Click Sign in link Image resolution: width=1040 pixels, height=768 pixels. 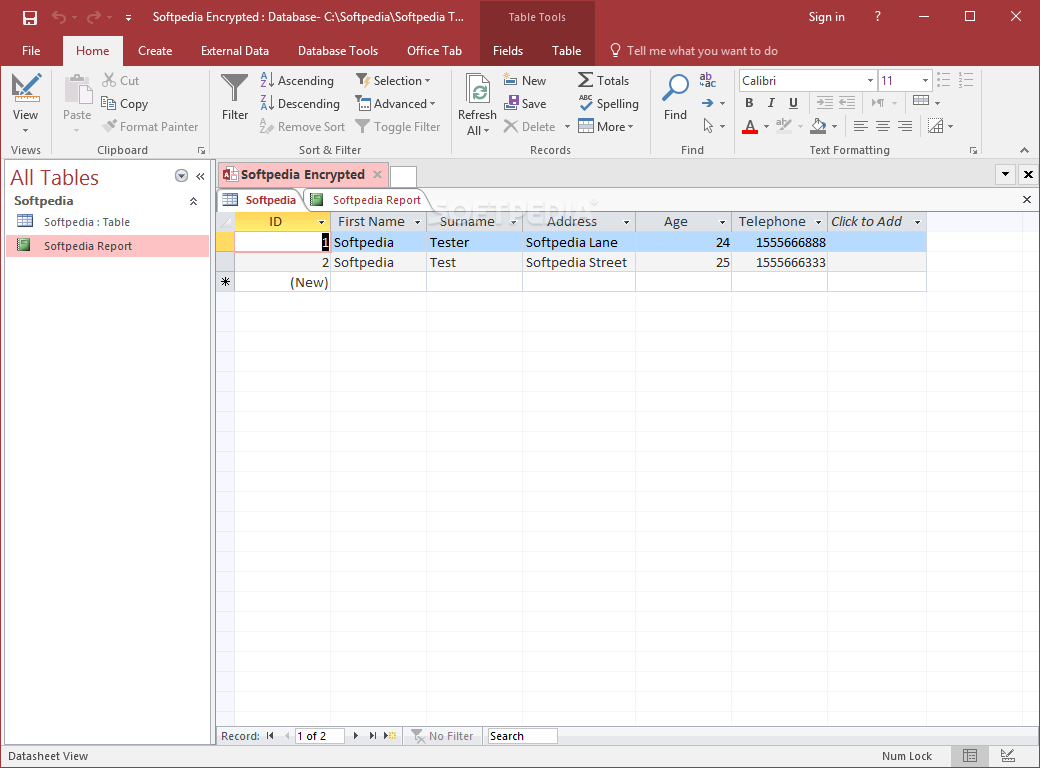(826, 17)
